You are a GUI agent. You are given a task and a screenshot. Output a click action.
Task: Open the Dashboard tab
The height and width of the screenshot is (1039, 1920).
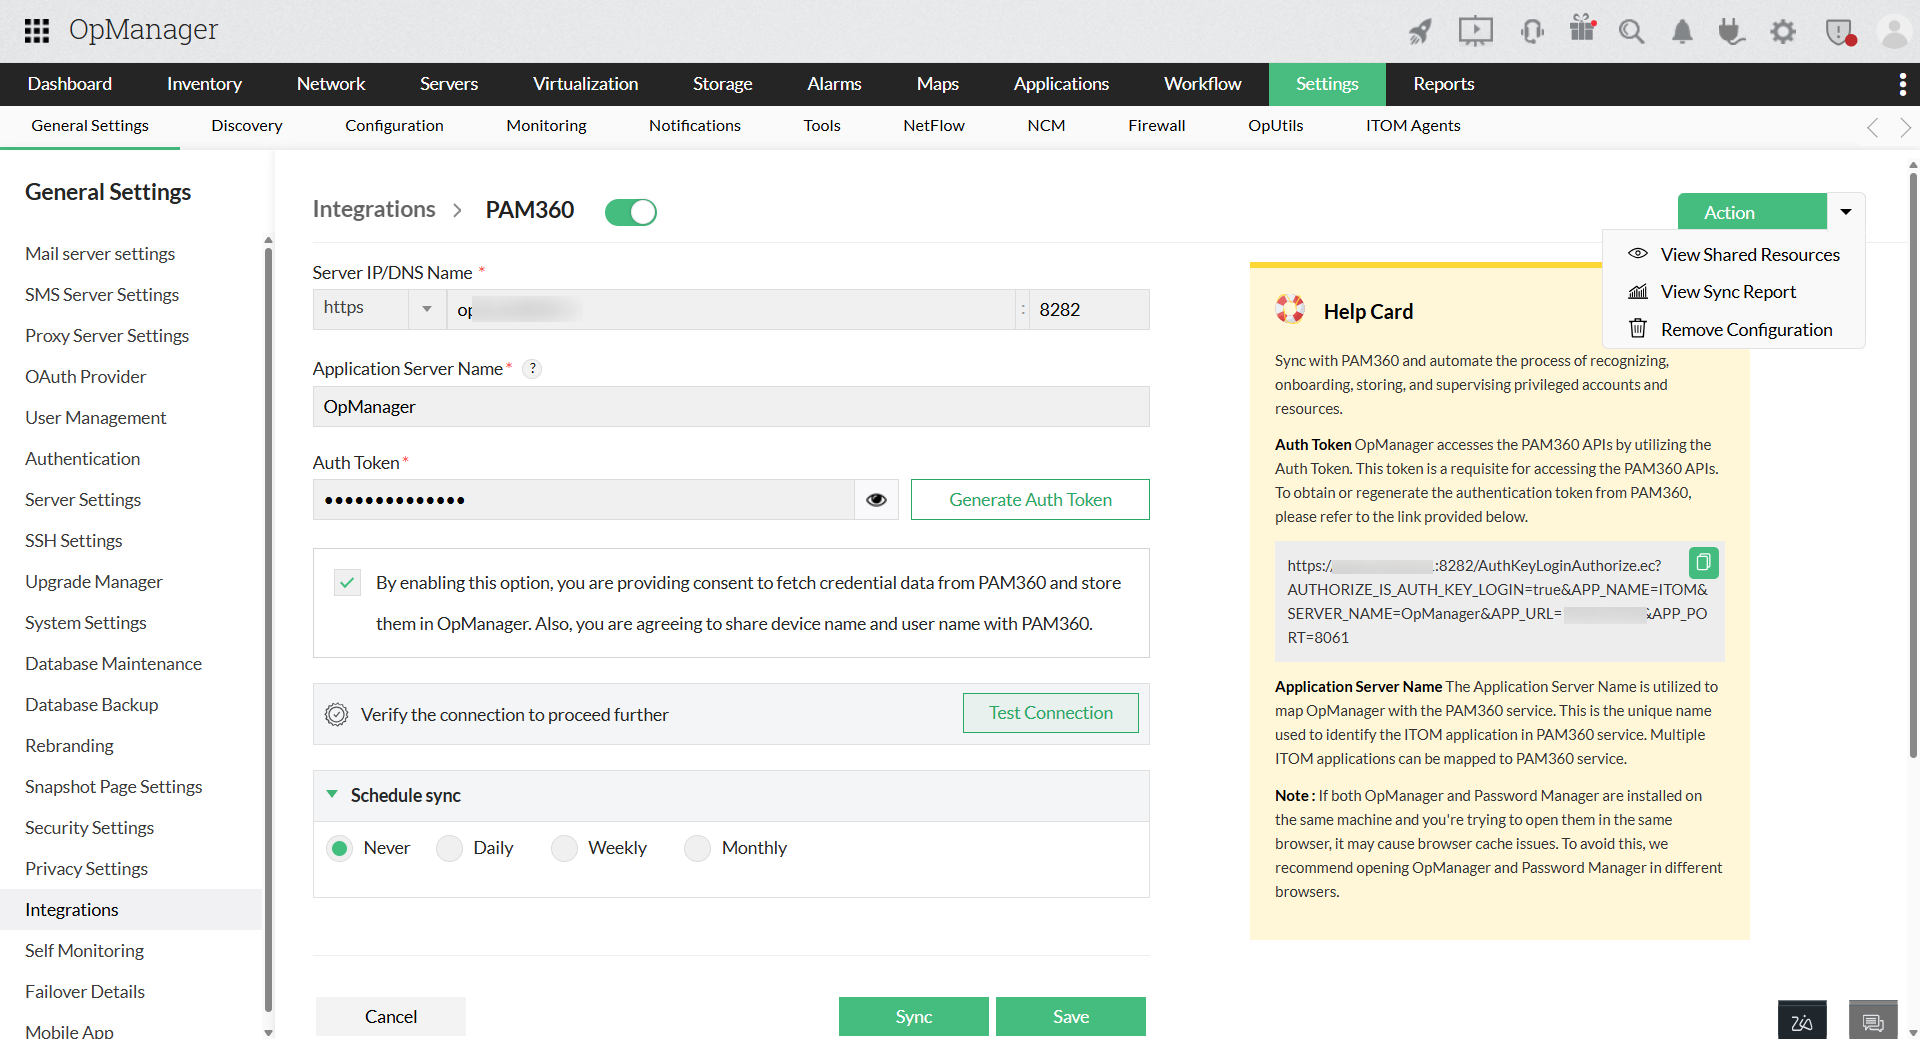tap(70, 84)
